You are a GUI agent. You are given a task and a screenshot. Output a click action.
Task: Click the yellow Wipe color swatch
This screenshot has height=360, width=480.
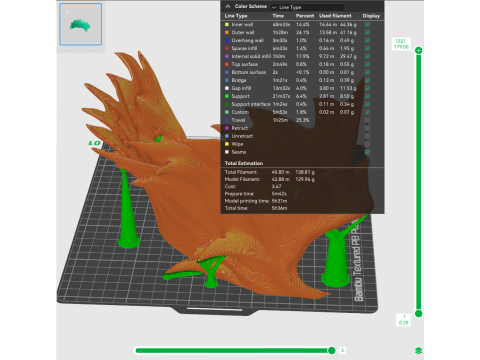(227, 144)
